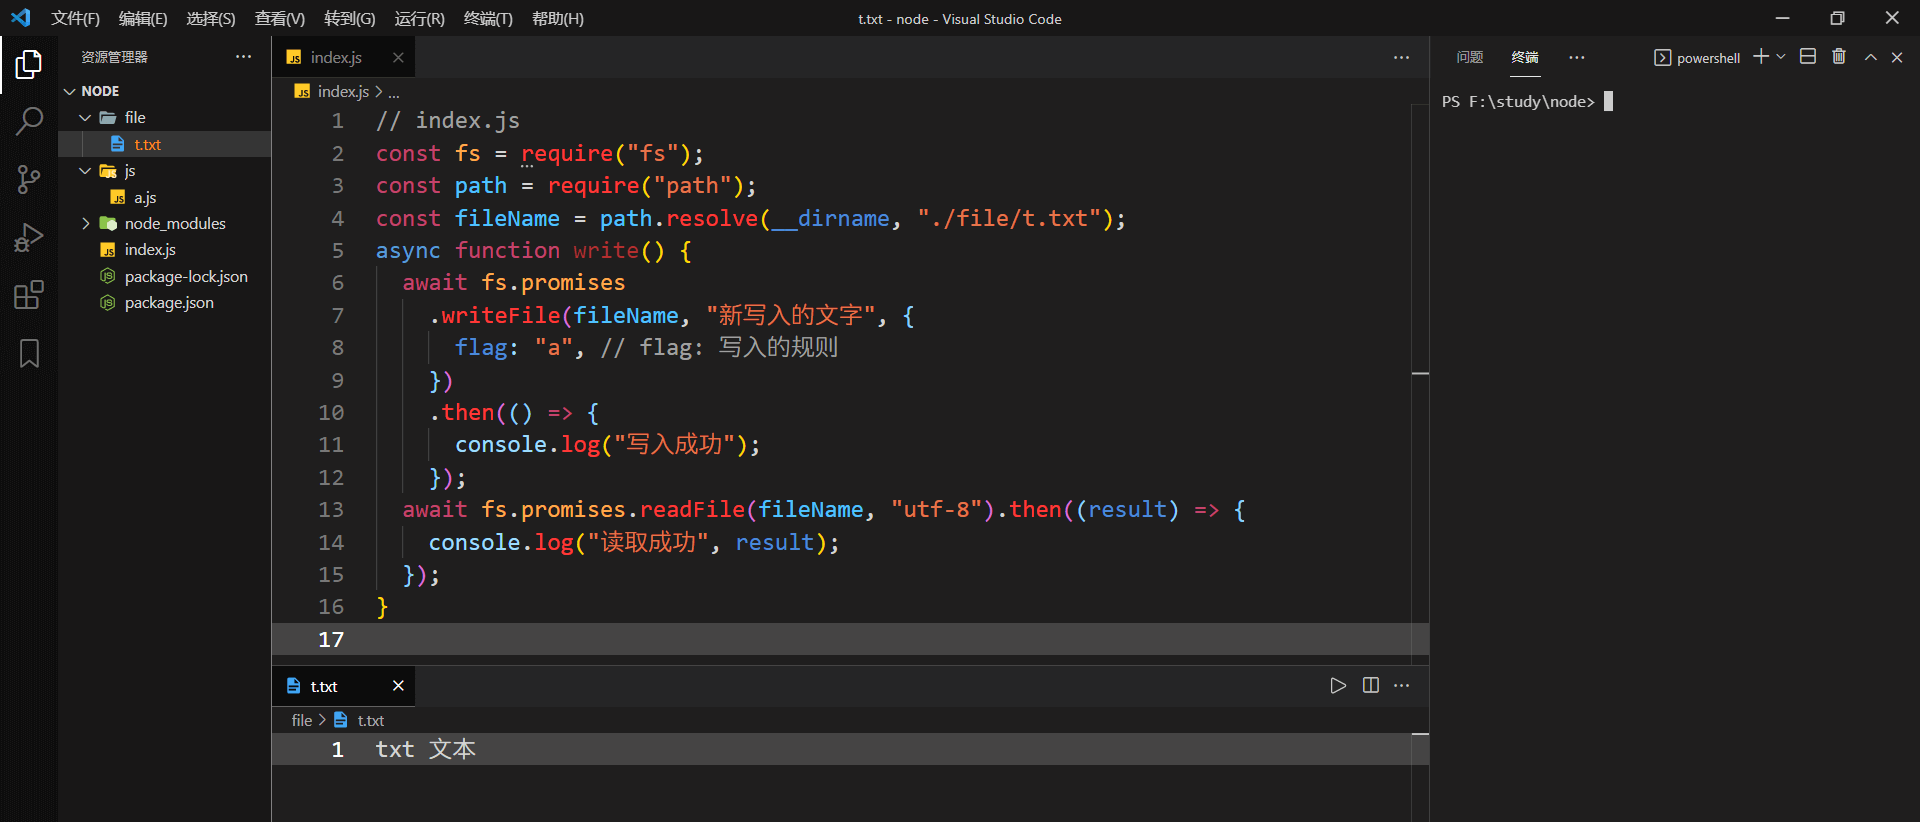Kill terminal with the trash icon

1839,57
